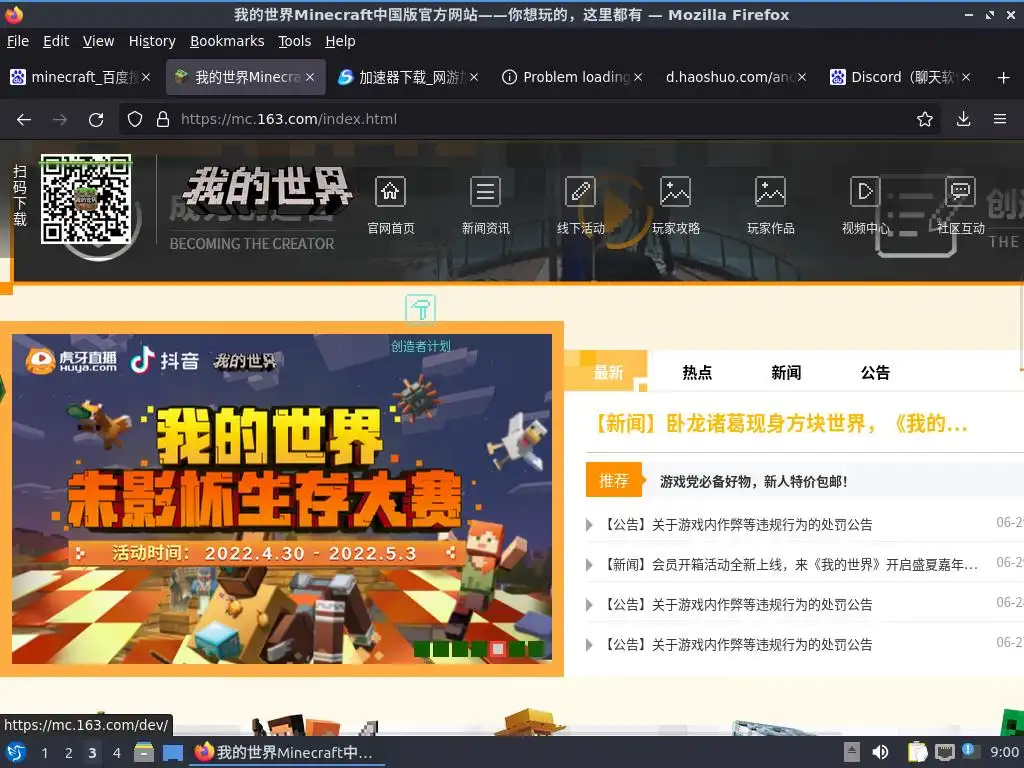Switch to the minecraft_百度 tab

80,77
